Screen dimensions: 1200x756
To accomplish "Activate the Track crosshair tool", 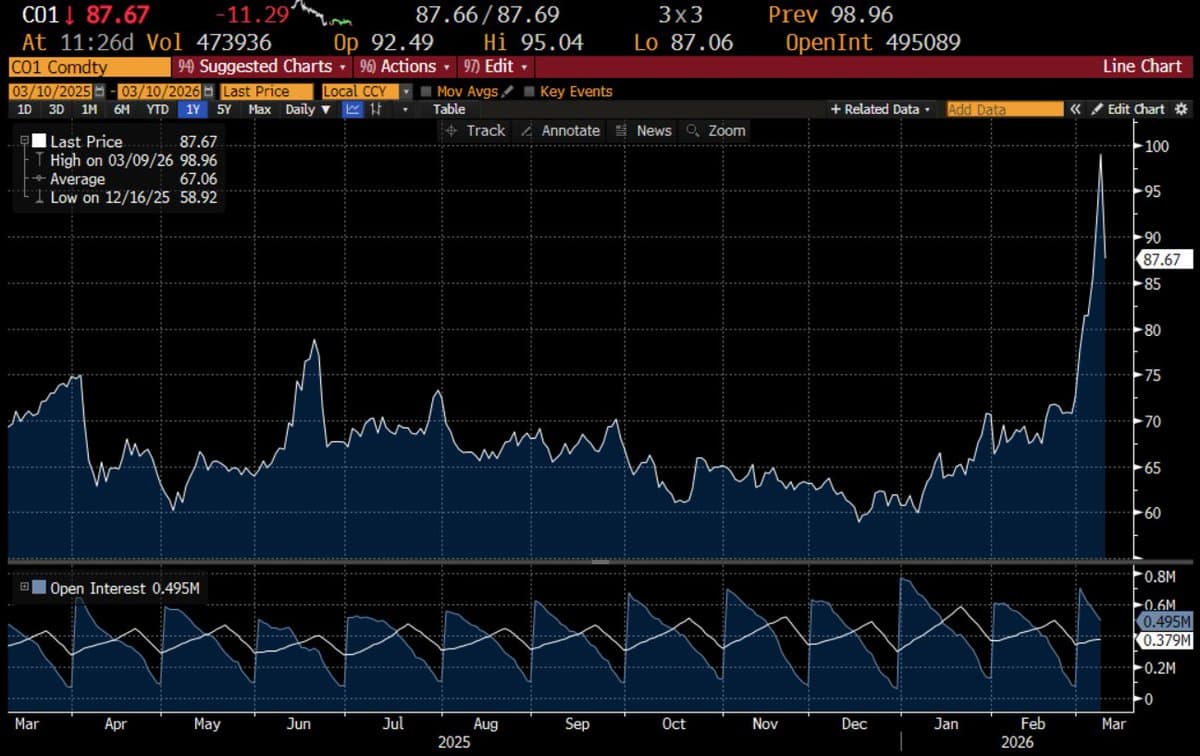I will click(476, 130).
